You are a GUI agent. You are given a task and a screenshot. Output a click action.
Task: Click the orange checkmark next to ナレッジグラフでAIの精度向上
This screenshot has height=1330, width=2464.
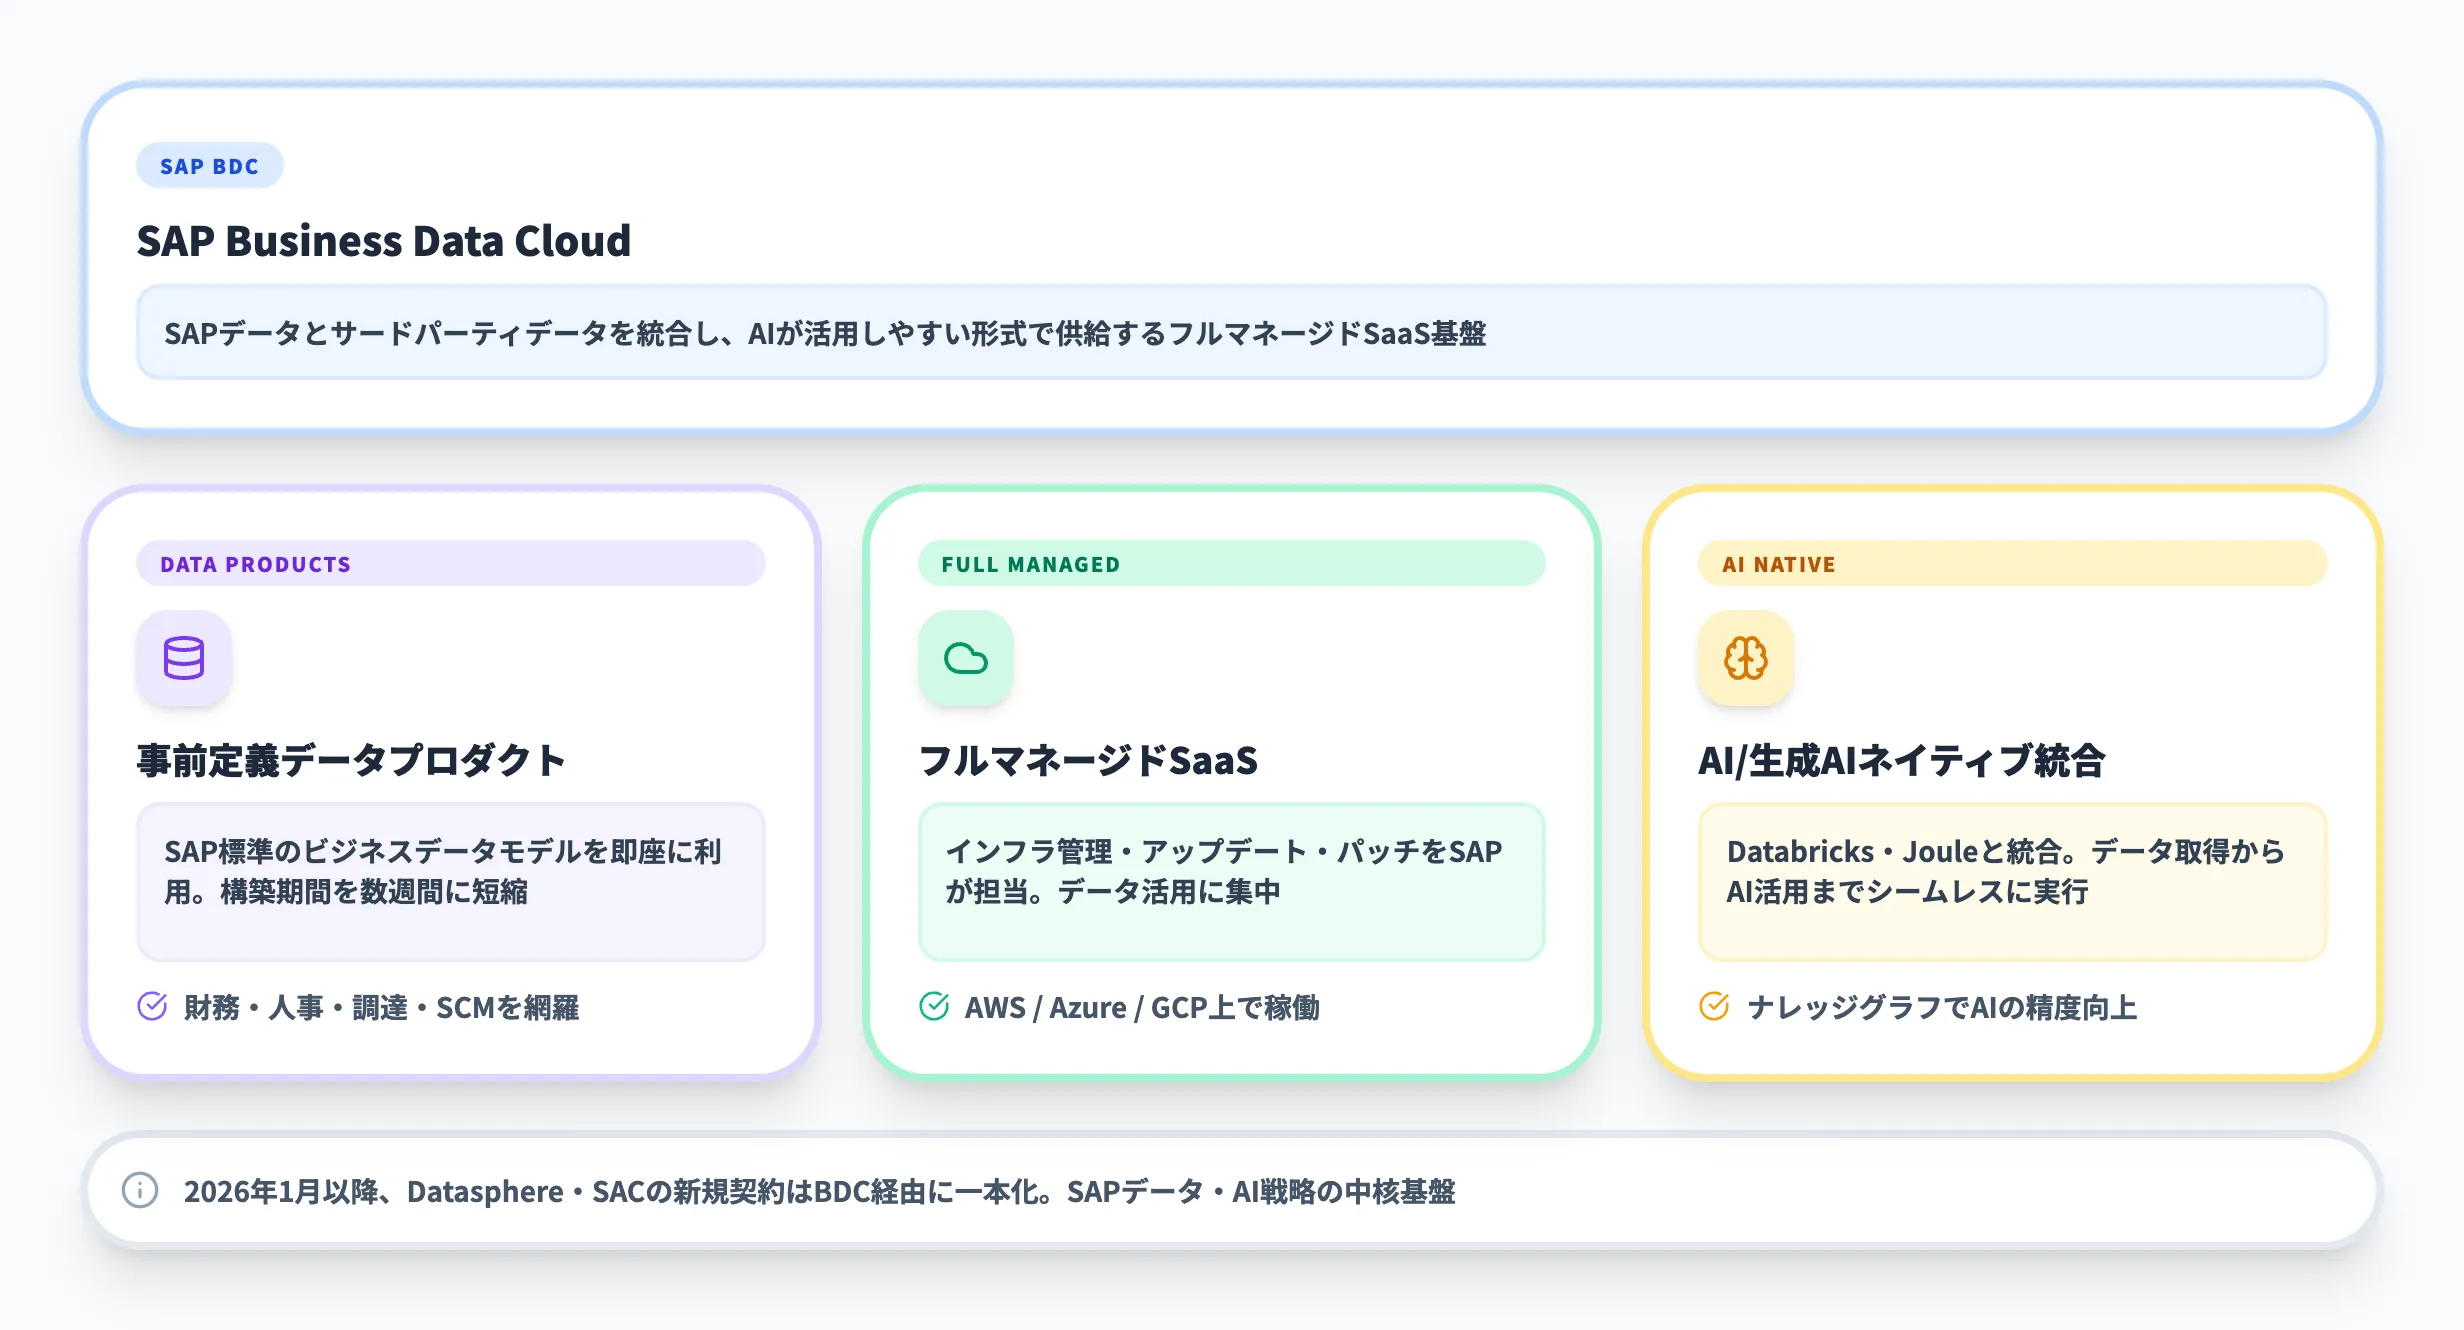(x=1712, y=1007)
